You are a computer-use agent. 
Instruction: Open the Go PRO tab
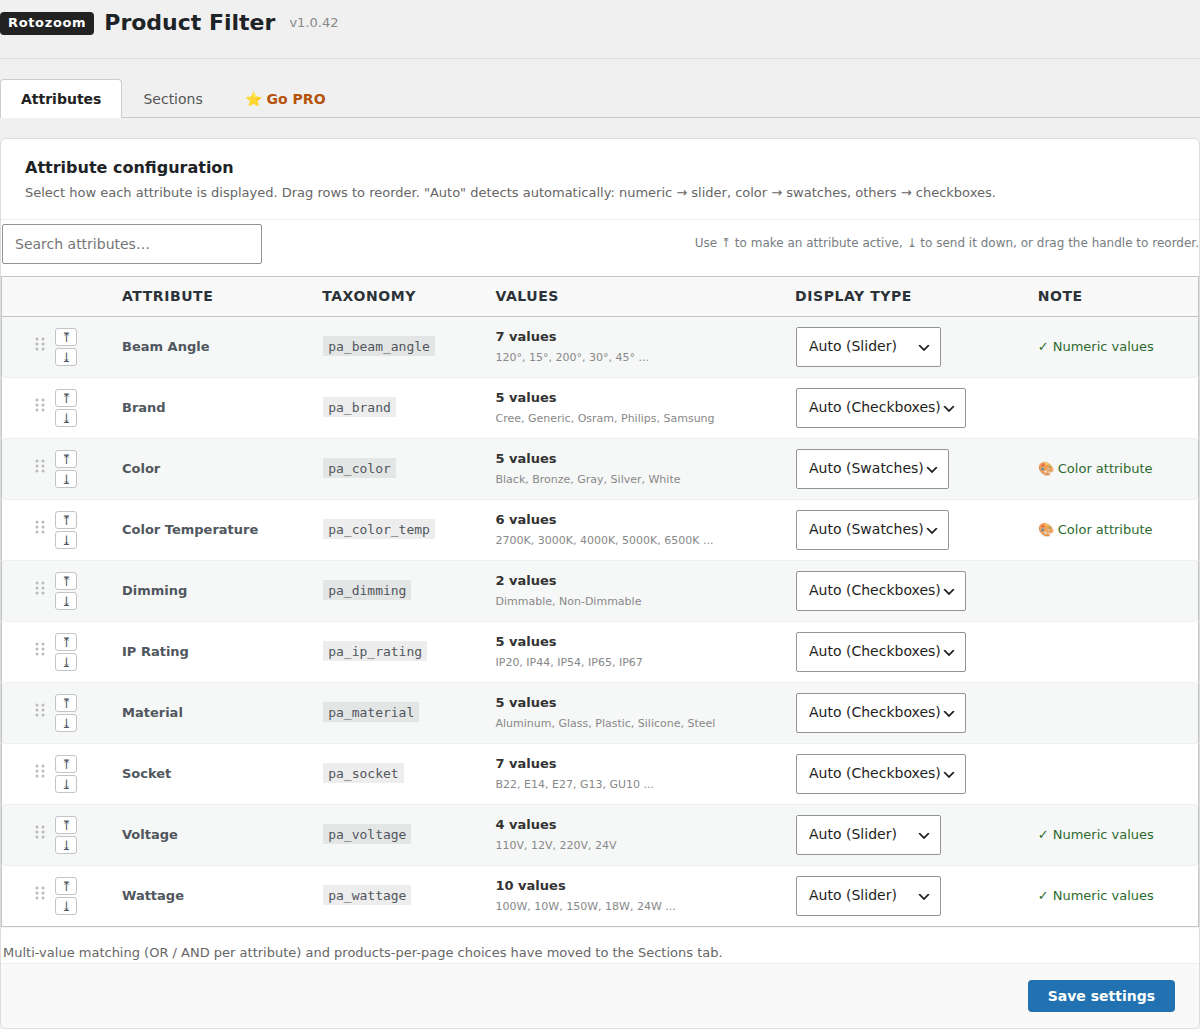286,99
